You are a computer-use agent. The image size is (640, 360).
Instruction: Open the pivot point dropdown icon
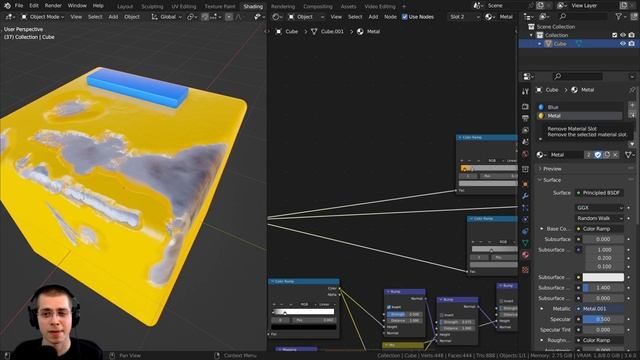point(191,17)
